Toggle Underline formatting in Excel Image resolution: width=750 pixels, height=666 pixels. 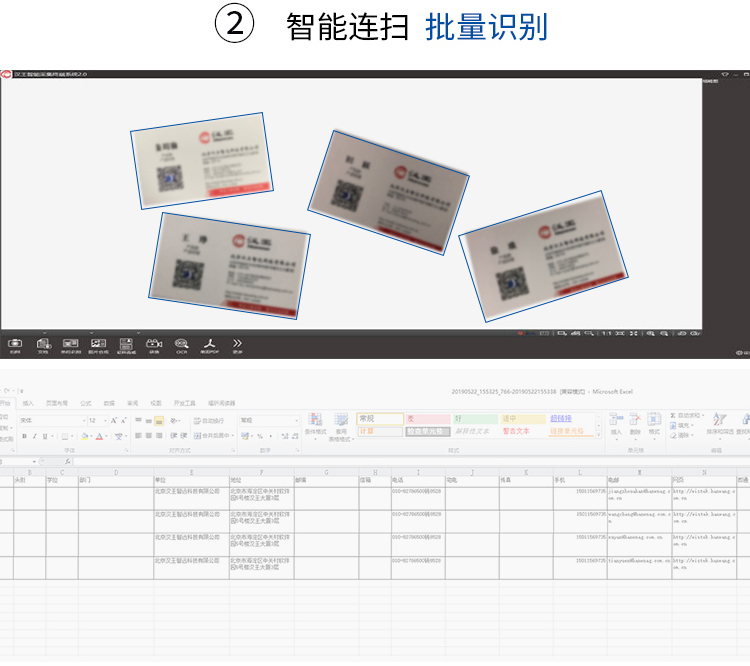point(45,436)
